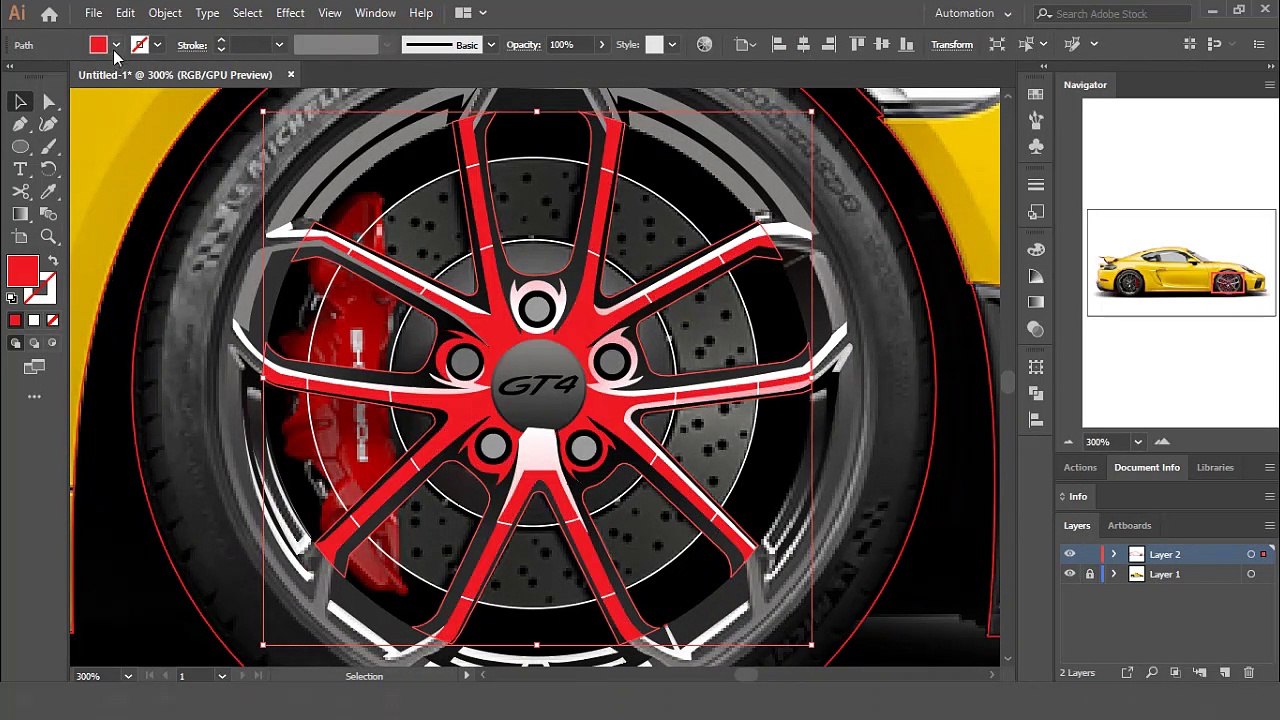Click Vertical Align Top icon
This screenshot has height=720, width=1280.
(x=857, y=44)
